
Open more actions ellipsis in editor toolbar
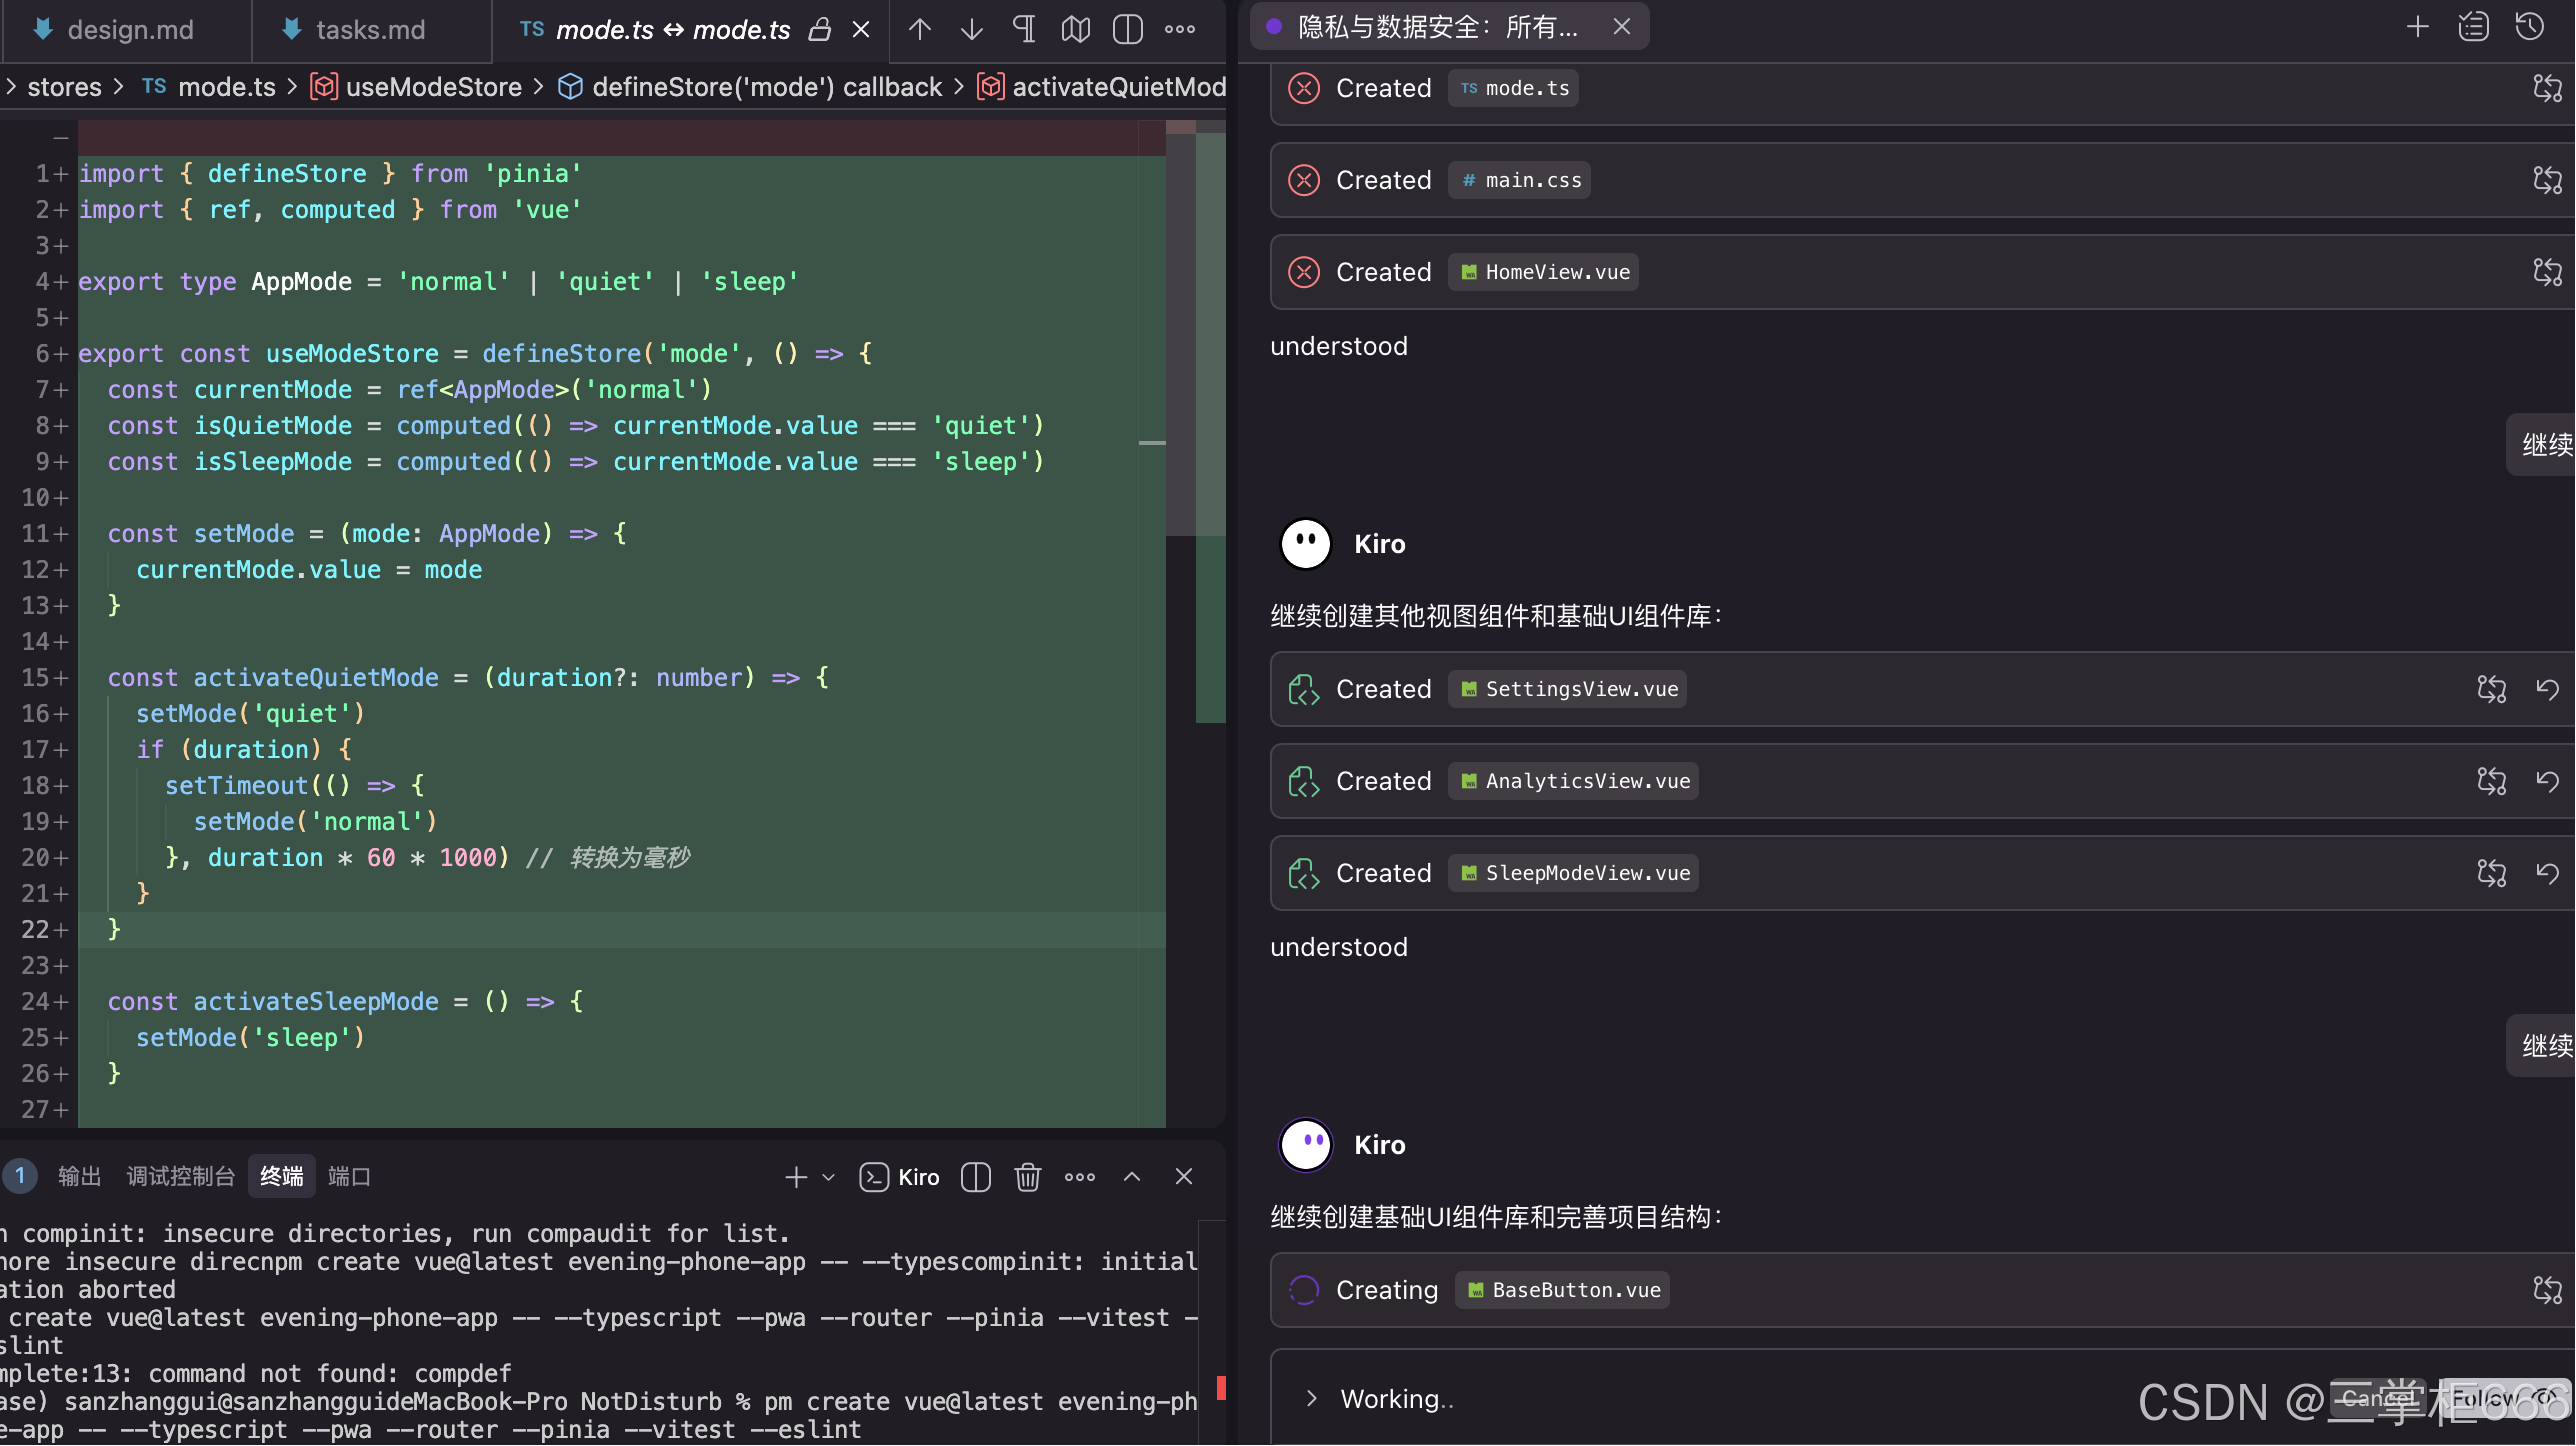point(1179,30)
